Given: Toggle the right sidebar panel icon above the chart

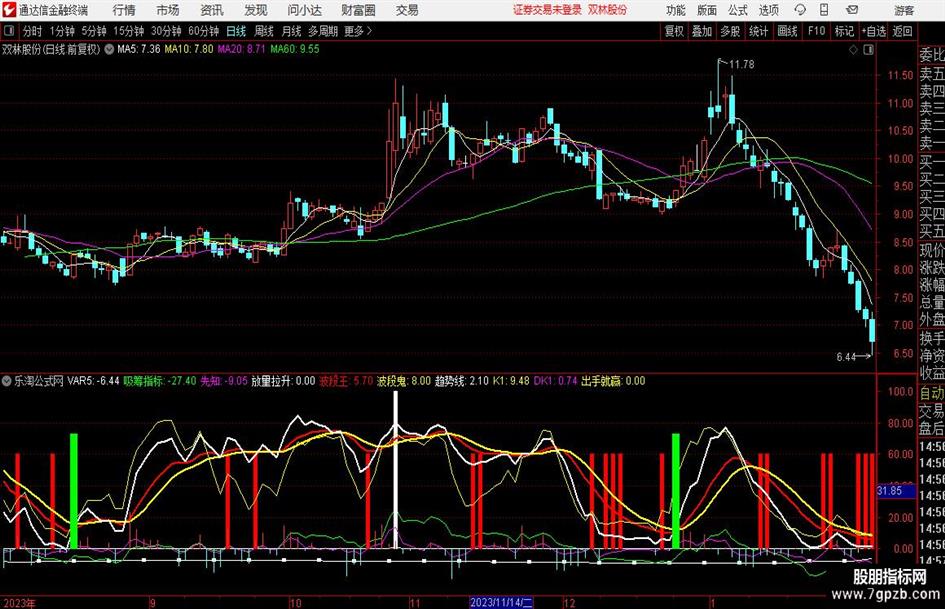Looking at the screenshot, I should [x=868, y=50].
